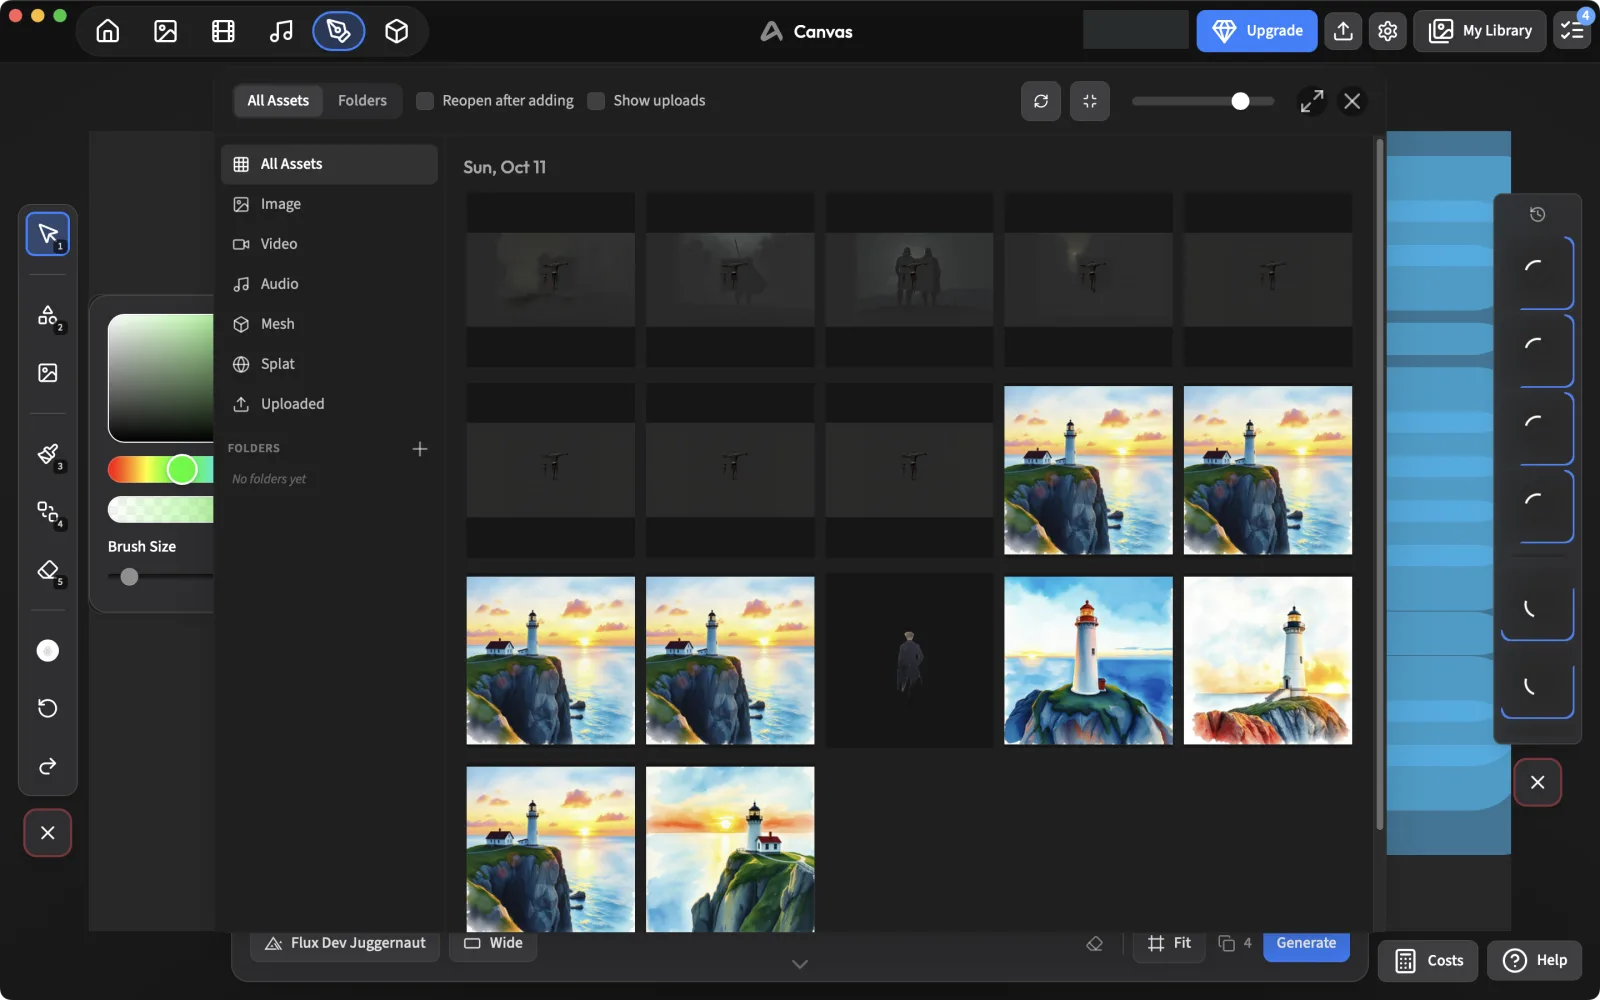The image size is (1600, 1000).
Task: Filter assets by Splat
Action: click(x=329, y=364)
